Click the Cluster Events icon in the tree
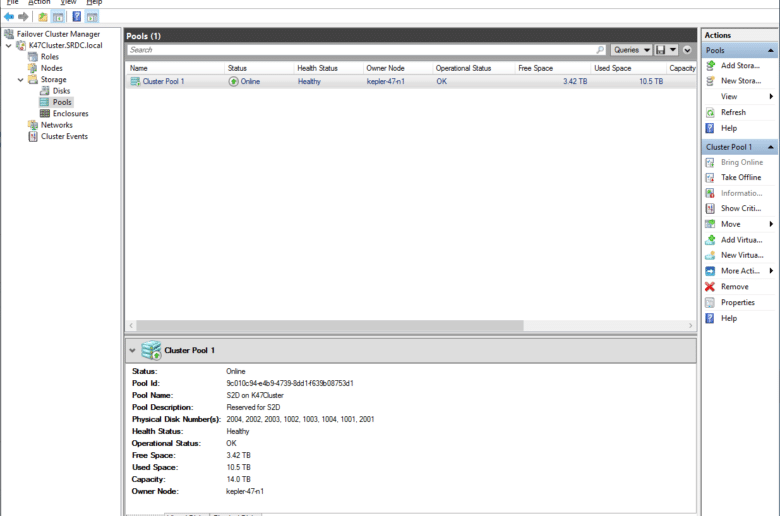Image resolution: width=780 pixels, height=516 pixels. [x=33, y=136]
